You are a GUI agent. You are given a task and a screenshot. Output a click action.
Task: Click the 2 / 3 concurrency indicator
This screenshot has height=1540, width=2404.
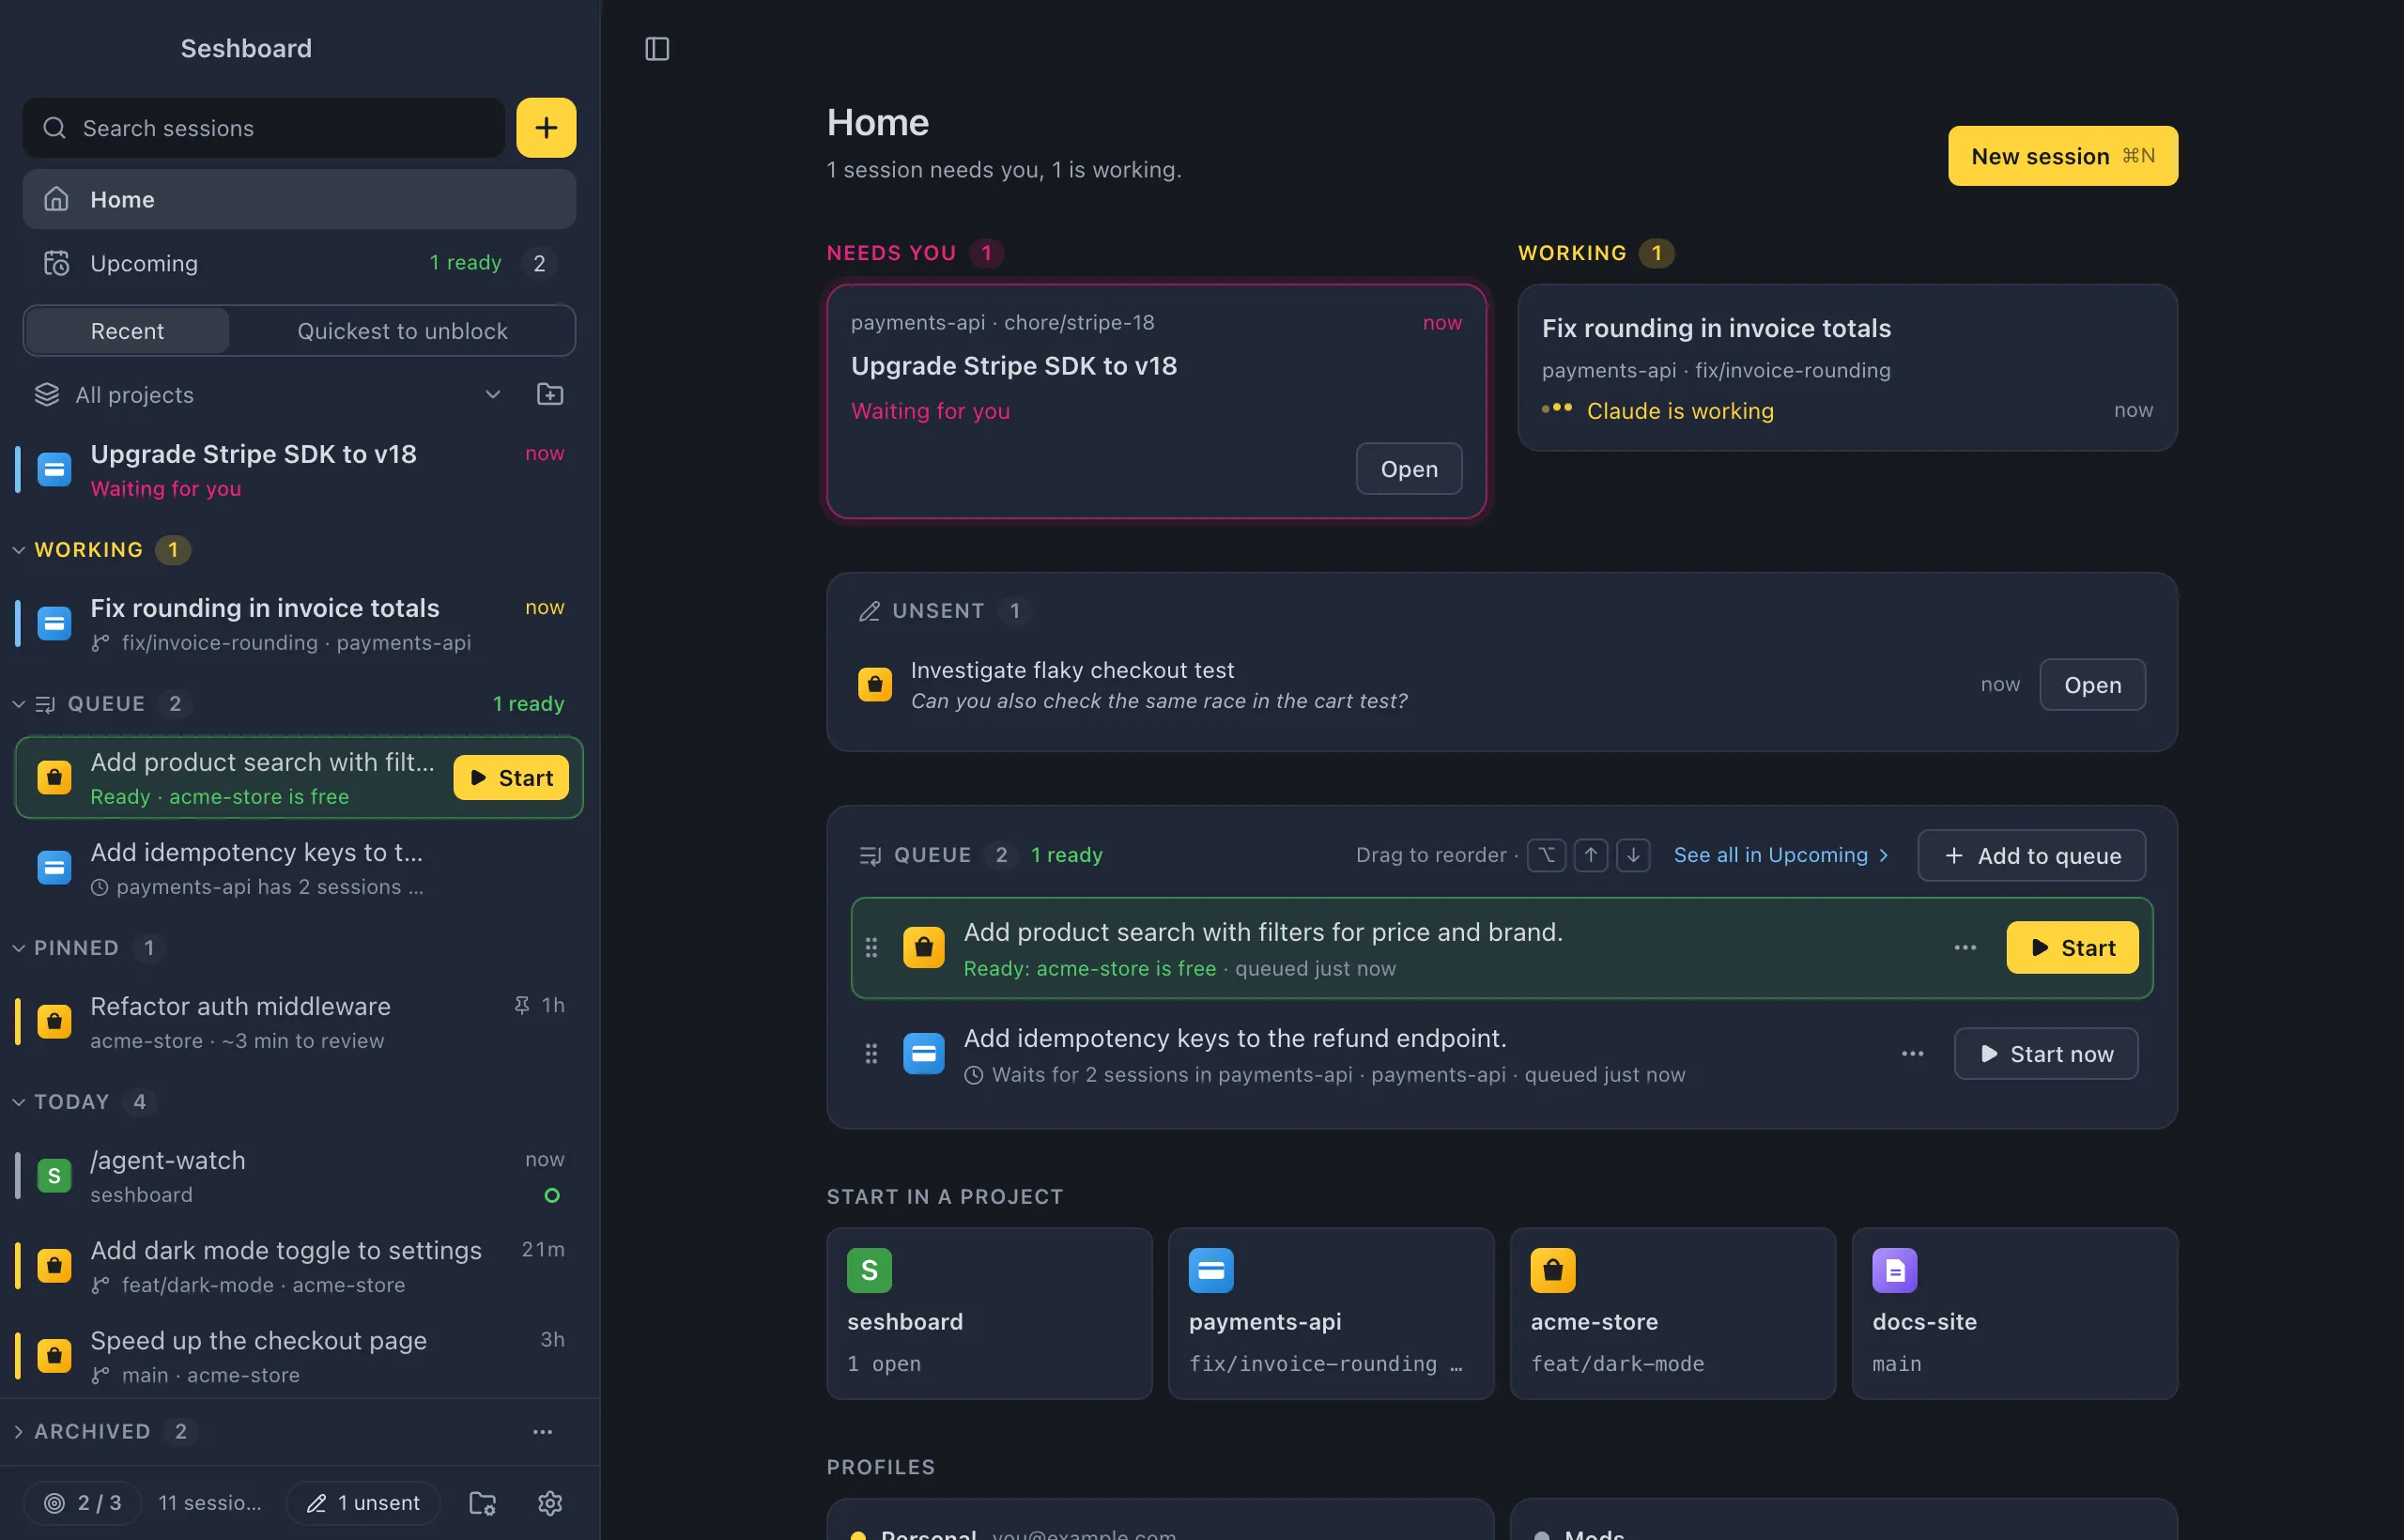[83, 1503]
